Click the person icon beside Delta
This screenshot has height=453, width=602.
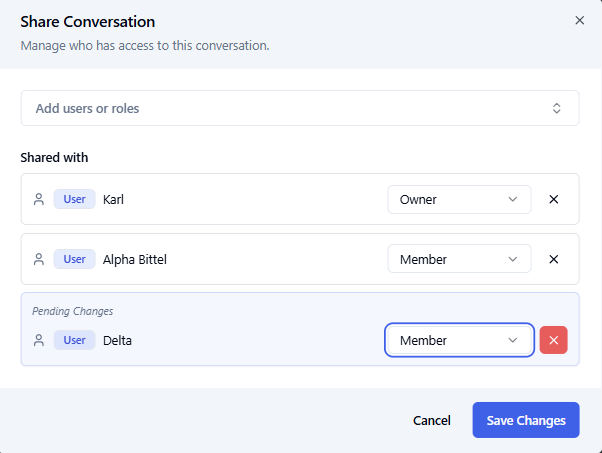[x=39, y=340]
